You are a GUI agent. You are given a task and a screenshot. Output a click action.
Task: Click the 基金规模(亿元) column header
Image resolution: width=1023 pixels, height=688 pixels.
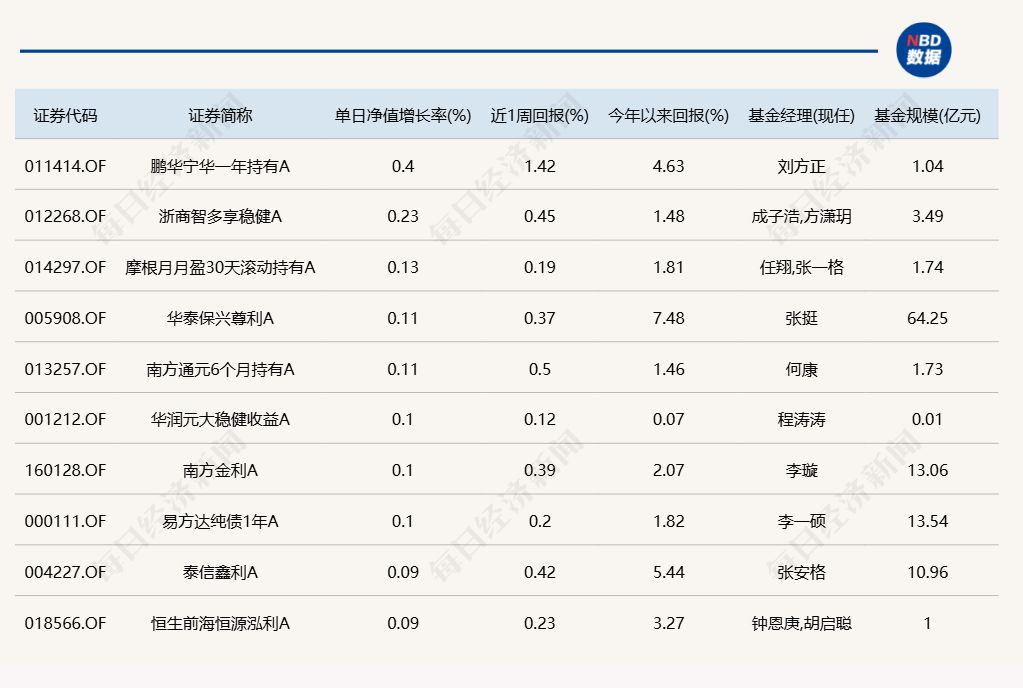[927, 115]
